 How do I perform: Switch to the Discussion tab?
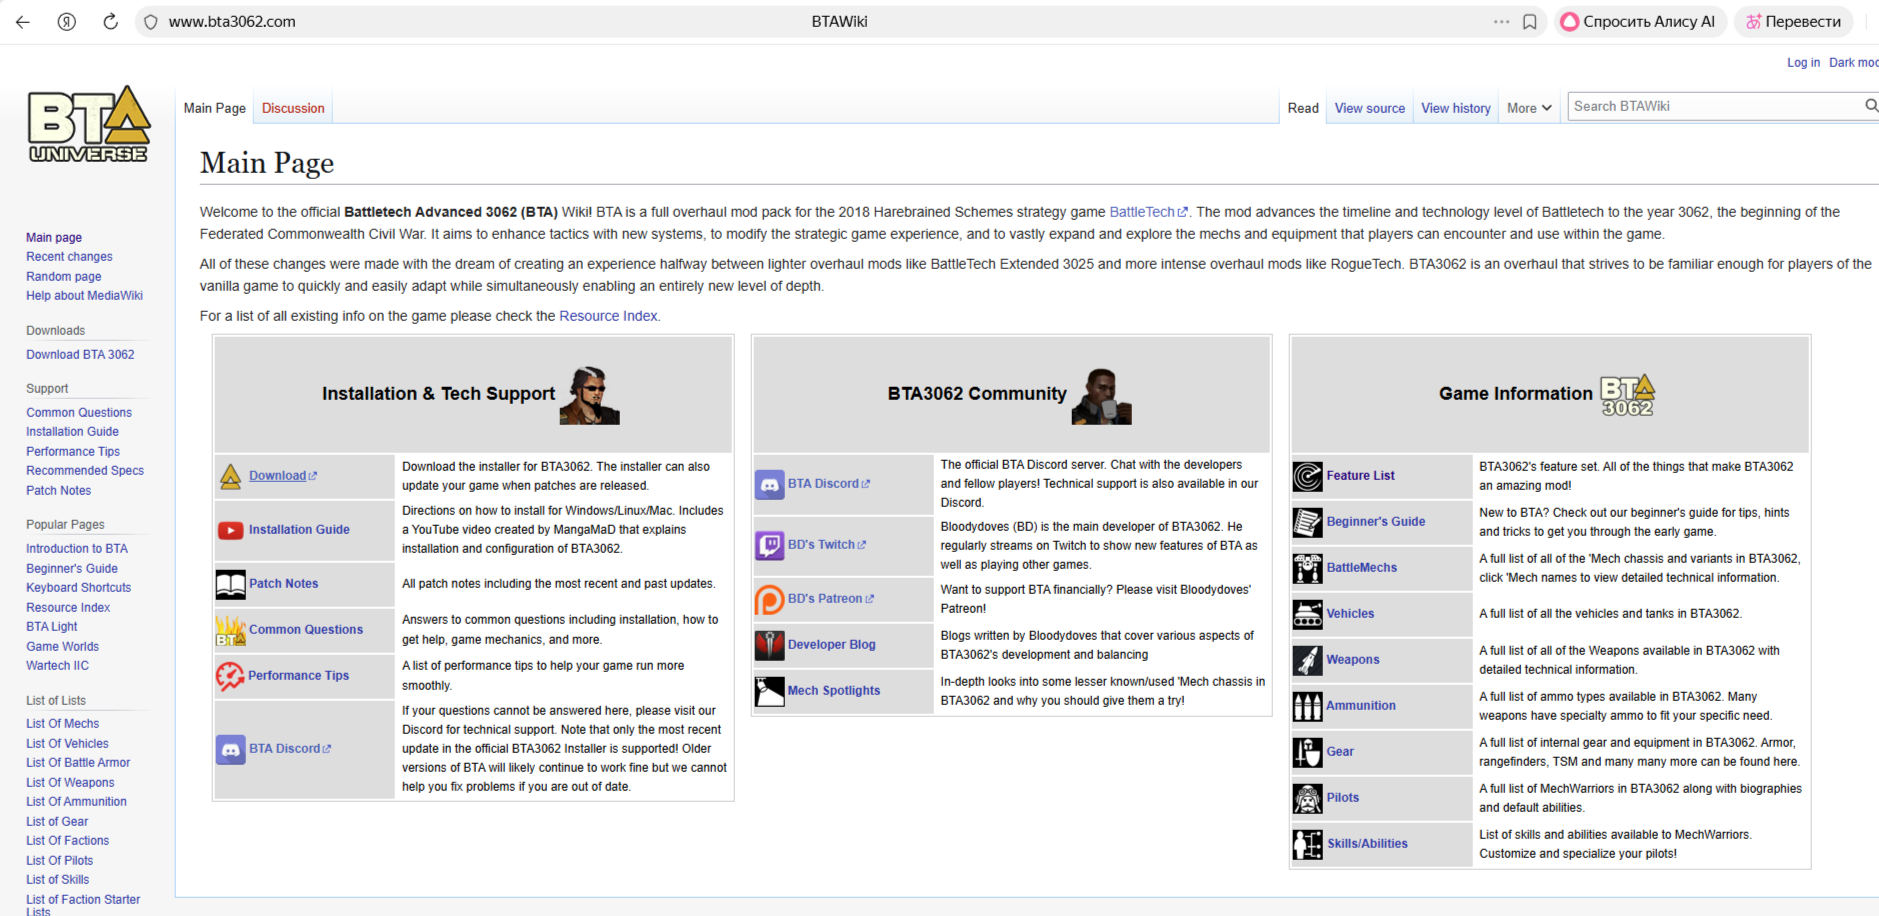[x=293, y=108]
